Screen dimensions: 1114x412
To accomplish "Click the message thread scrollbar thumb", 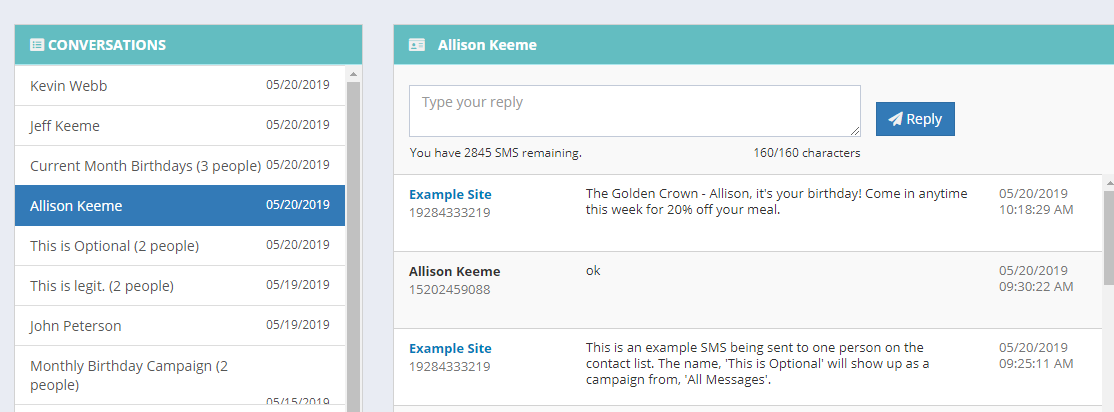I will (1108, 238).
